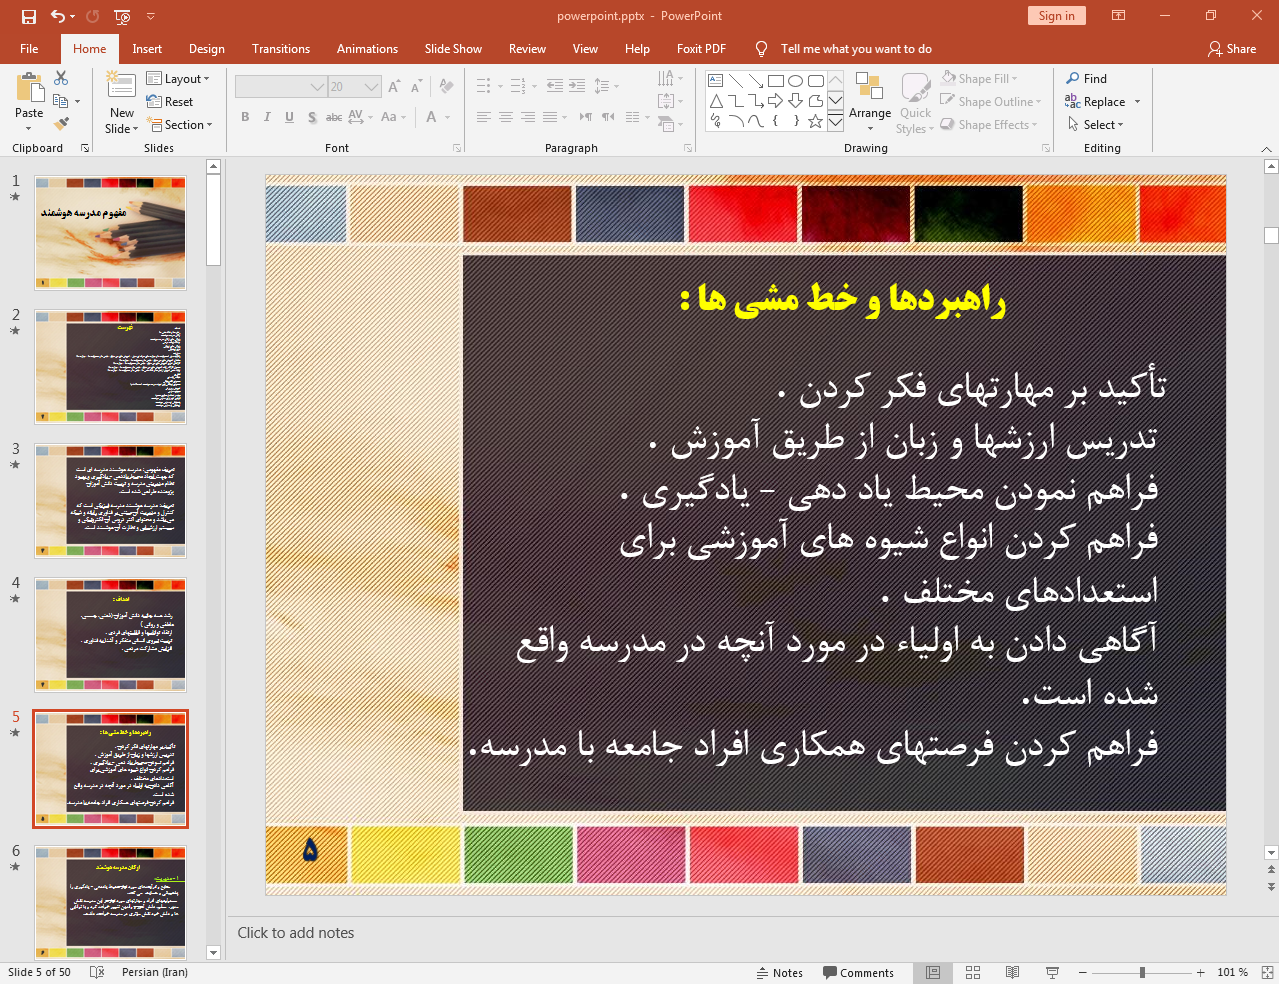Image resolution: width=1279 pixels, height=984 pixels.
Task: Insert a text box shape
Action: (716, 81)
